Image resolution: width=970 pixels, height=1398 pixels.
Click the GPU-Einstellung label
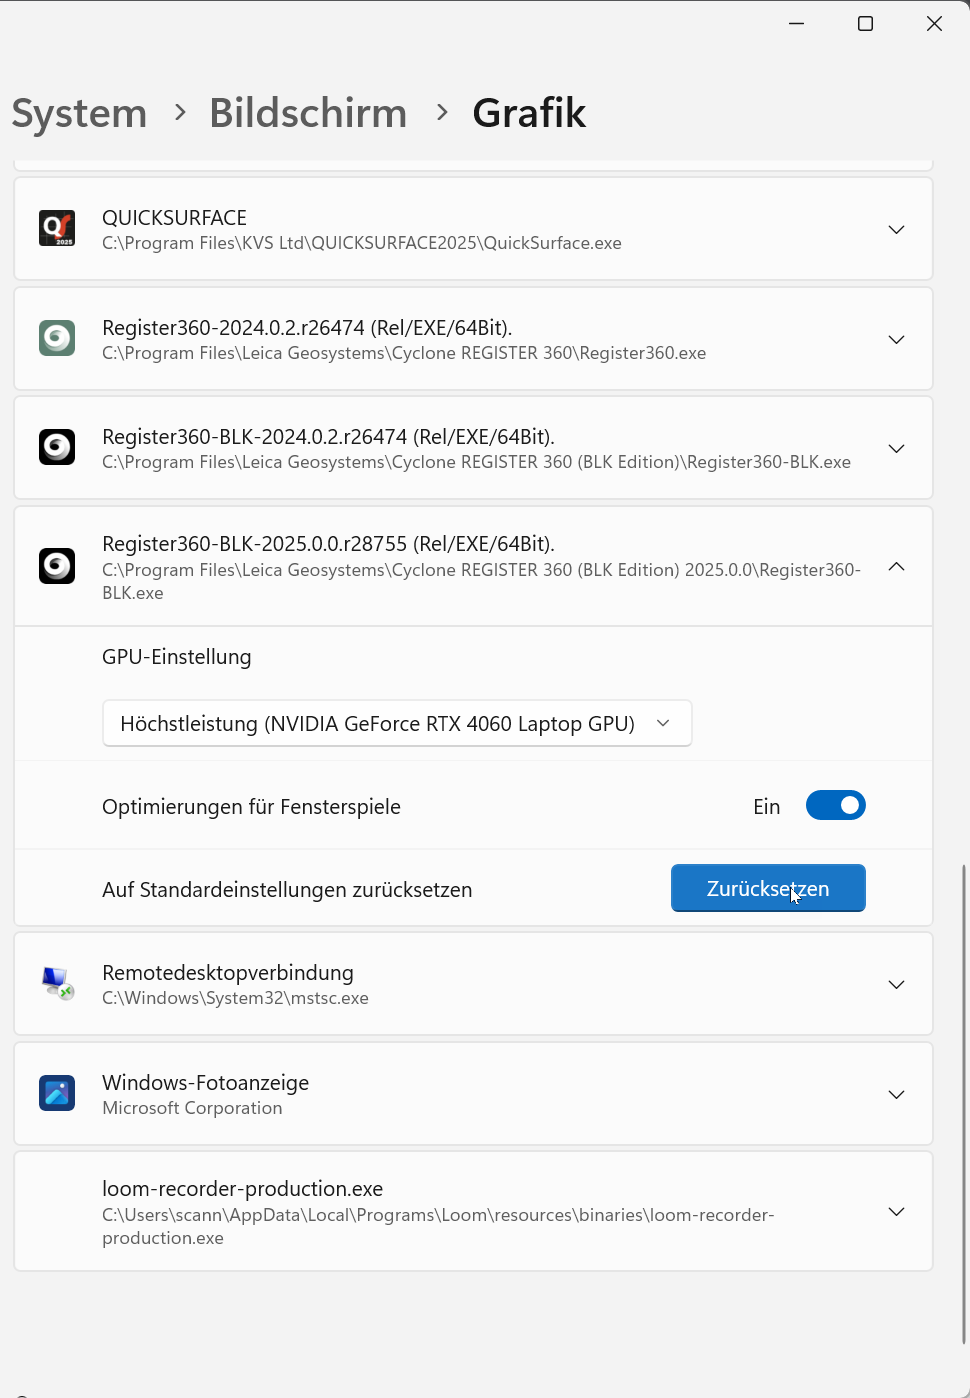pyautogui.click(x=177, y=657)
